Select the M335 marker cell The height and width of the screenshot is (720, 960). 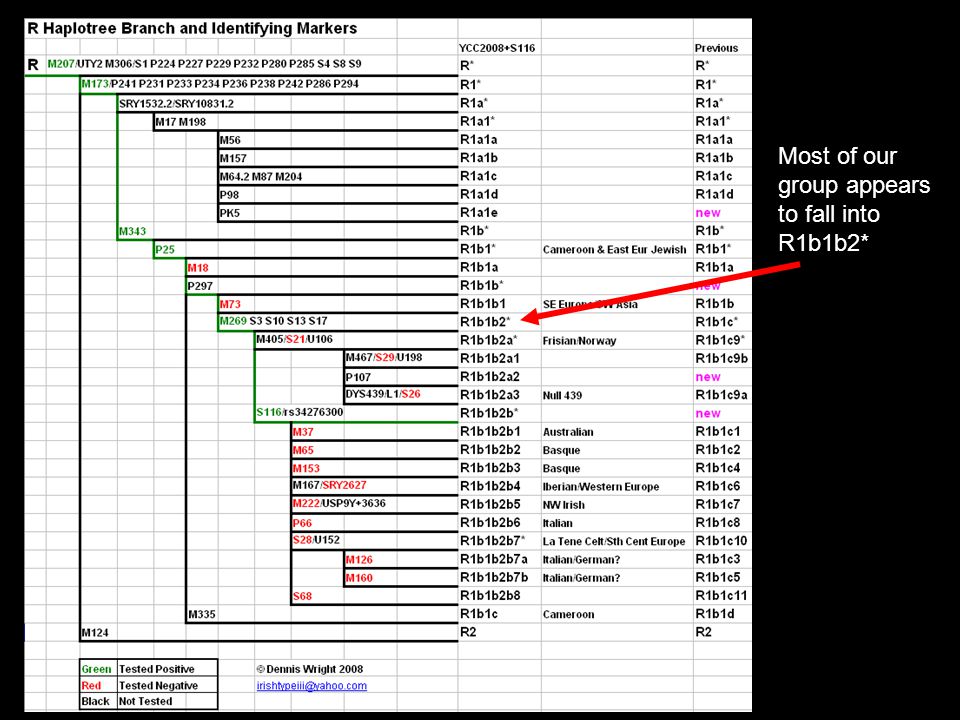coord(201,615)
